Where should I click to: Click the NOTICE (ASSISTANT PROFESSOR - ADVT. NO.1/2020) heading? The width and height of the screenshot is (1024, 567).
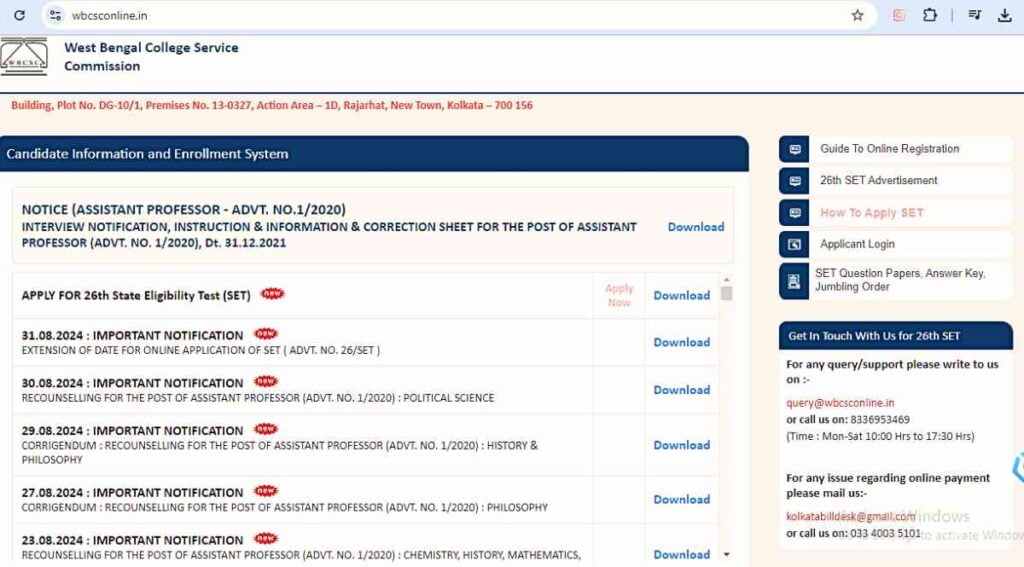184,210
